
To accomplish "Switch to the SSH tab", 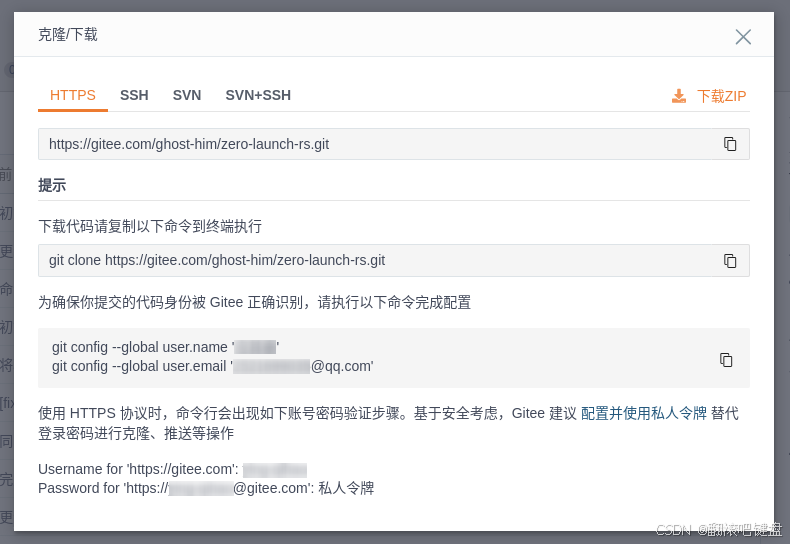I will pos(134,95).
